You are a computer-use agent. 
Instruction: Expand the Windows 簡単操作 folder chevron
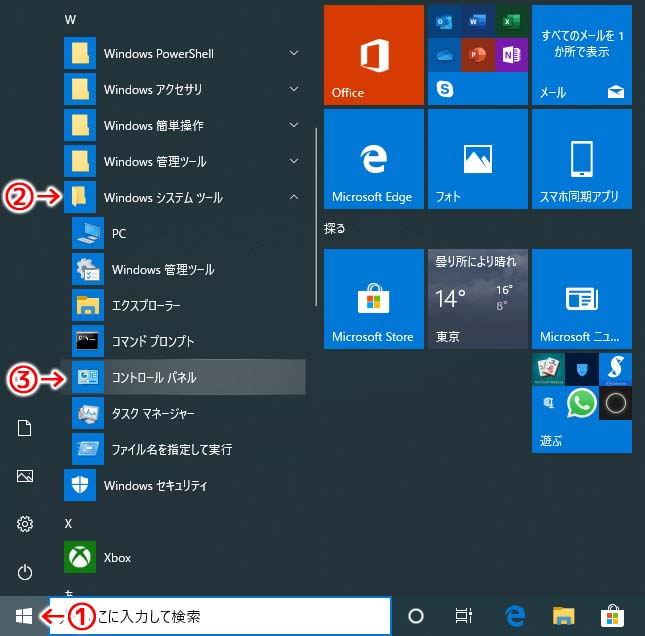pos(294,125)
